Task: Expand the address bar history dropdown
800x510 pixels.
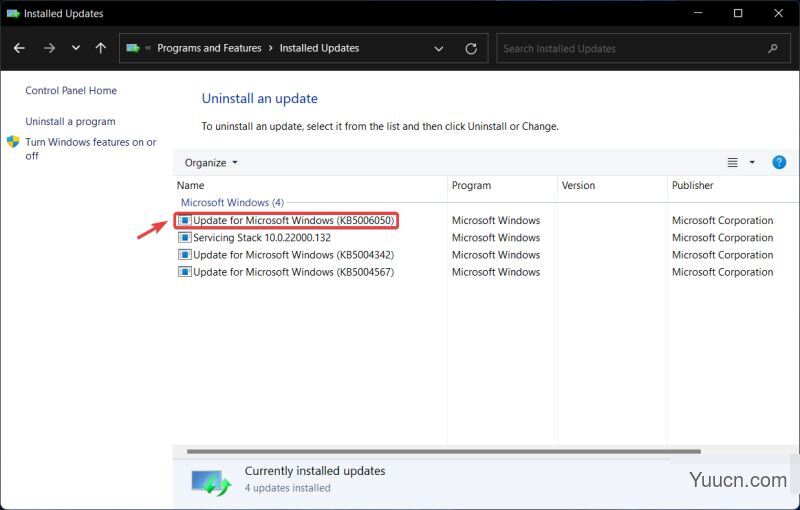Action: tap(438, 48)
